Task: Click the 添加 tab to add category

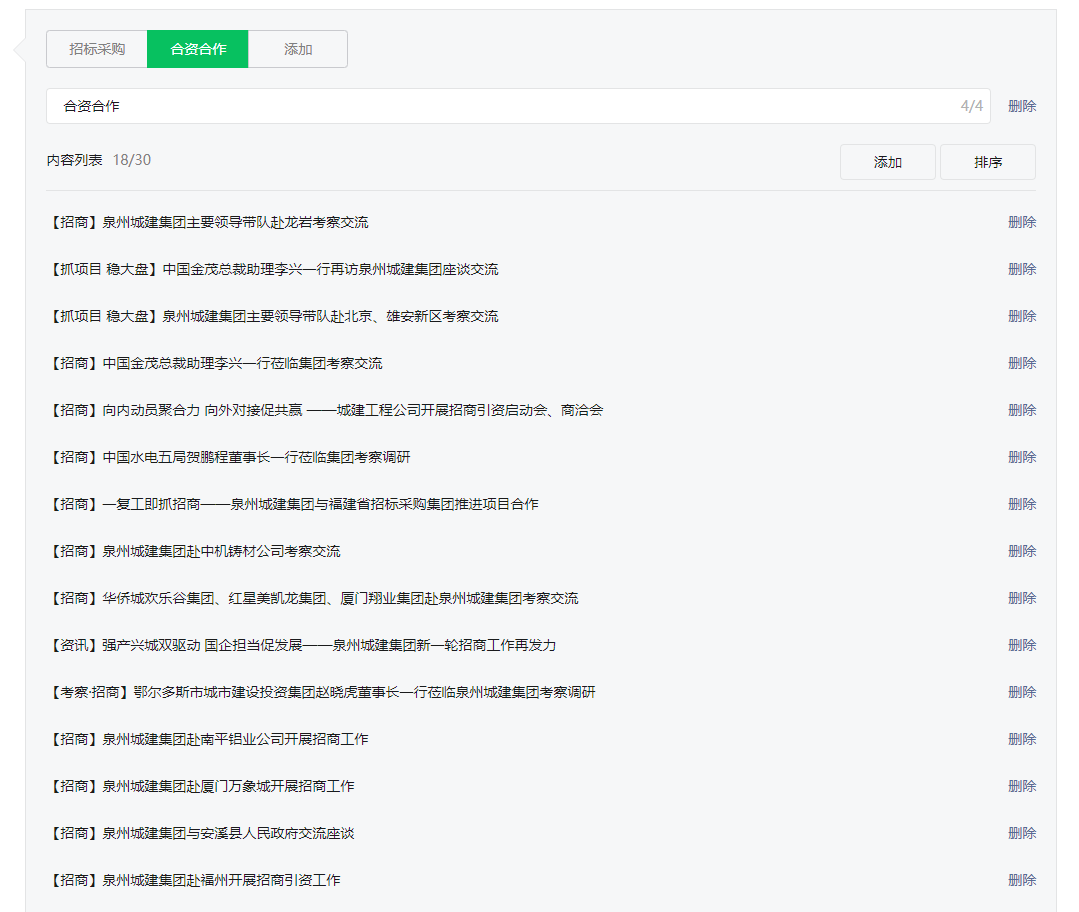Action: tap(298, 49)
